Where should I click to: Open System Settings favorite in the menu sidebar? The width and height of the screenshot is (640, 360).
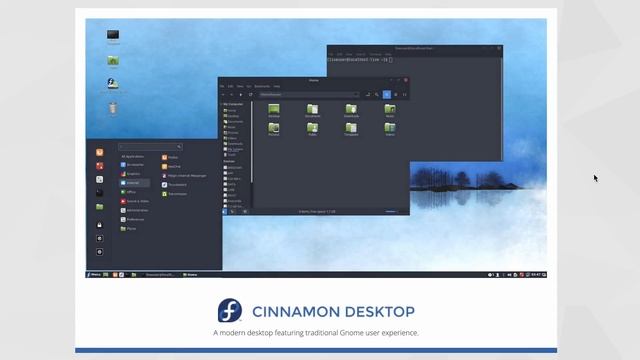(100, 179)
